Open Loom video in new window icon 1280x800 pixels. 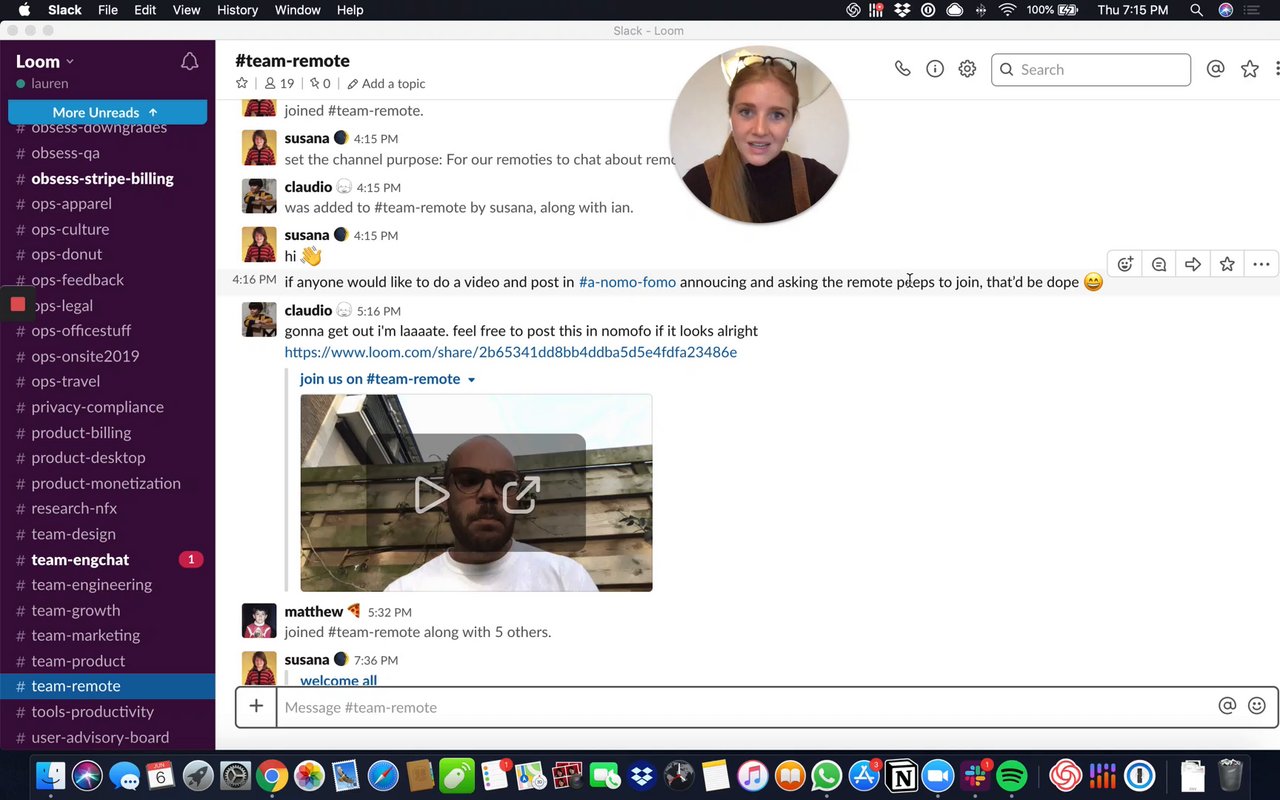tap(521, 494)
